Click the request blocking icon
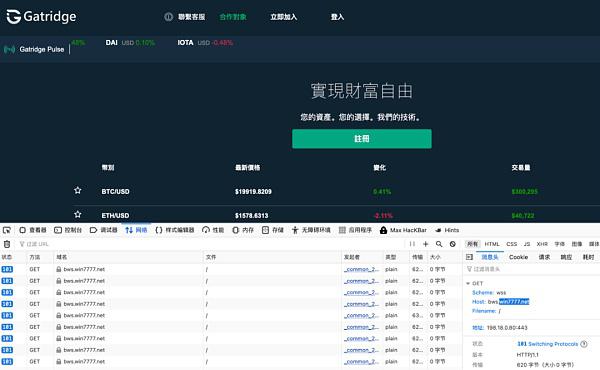 (x=453, y=244)
